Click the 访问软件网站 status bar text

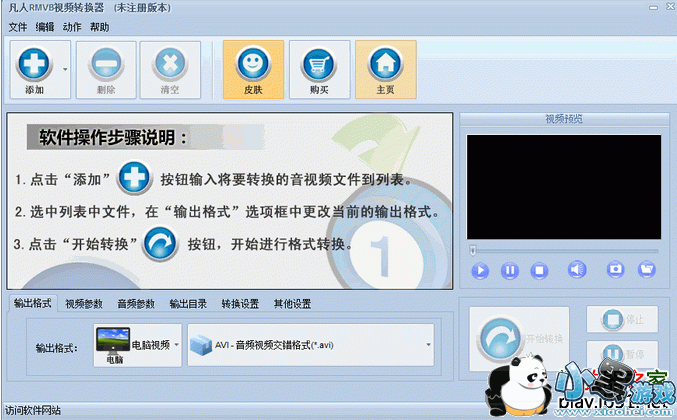tap(33, 410)
